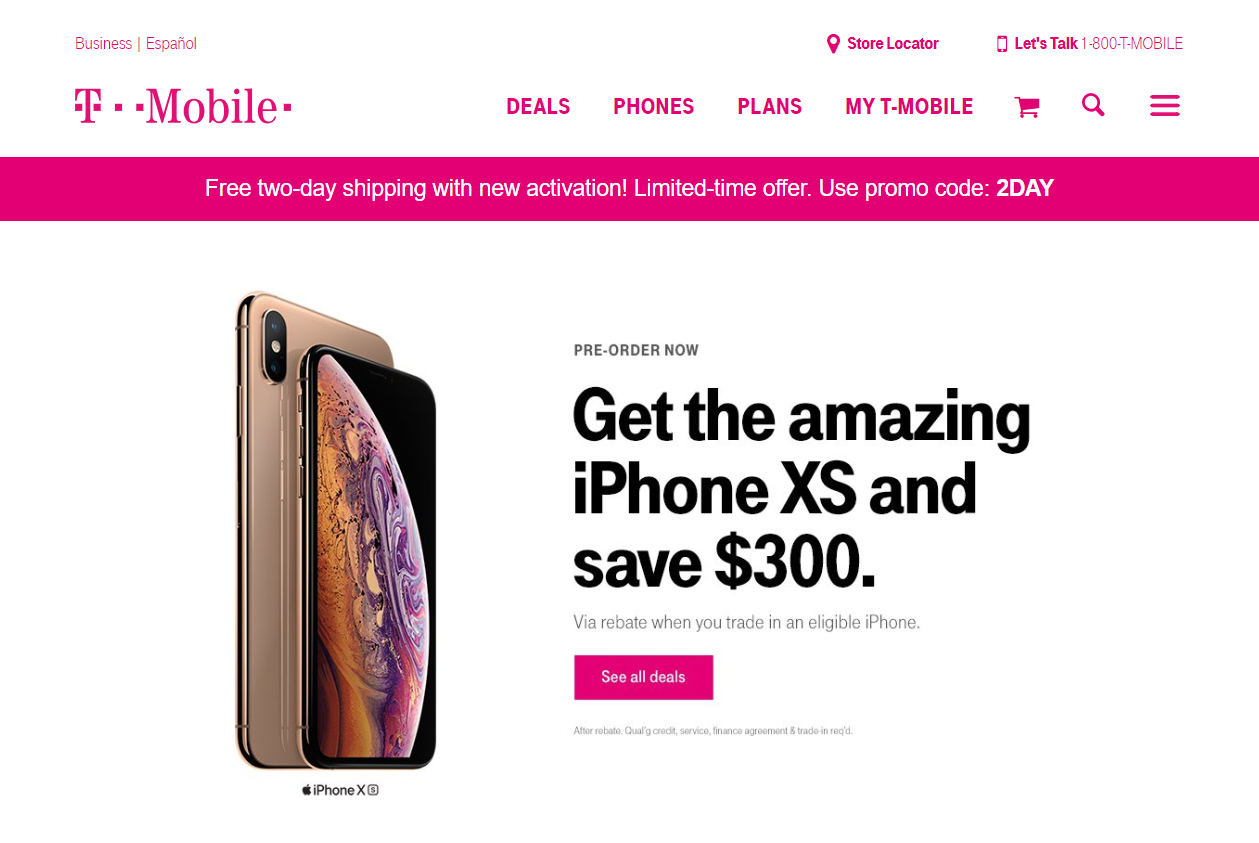Open the Business link
This screenshot has width=1259, height=843.
pos(103,44)
